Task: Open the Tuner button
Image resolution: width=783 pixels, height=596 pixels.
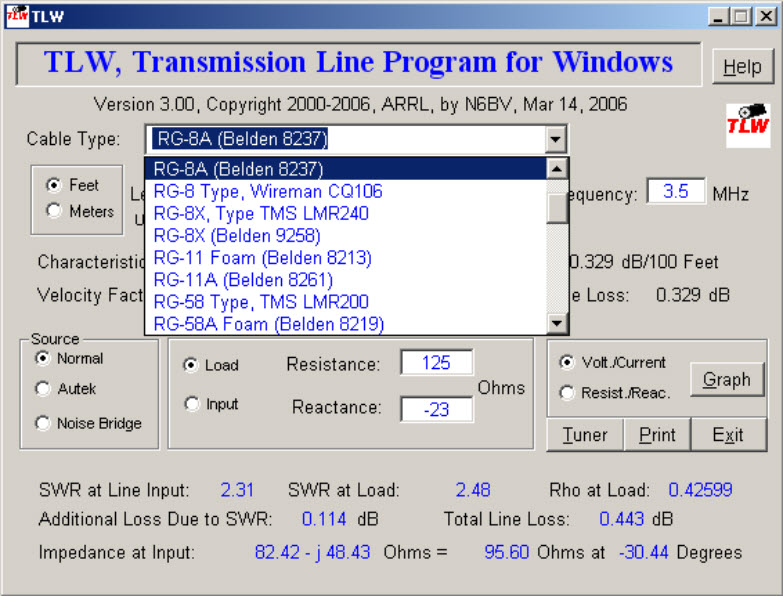Action: click(x=585, y=435)
